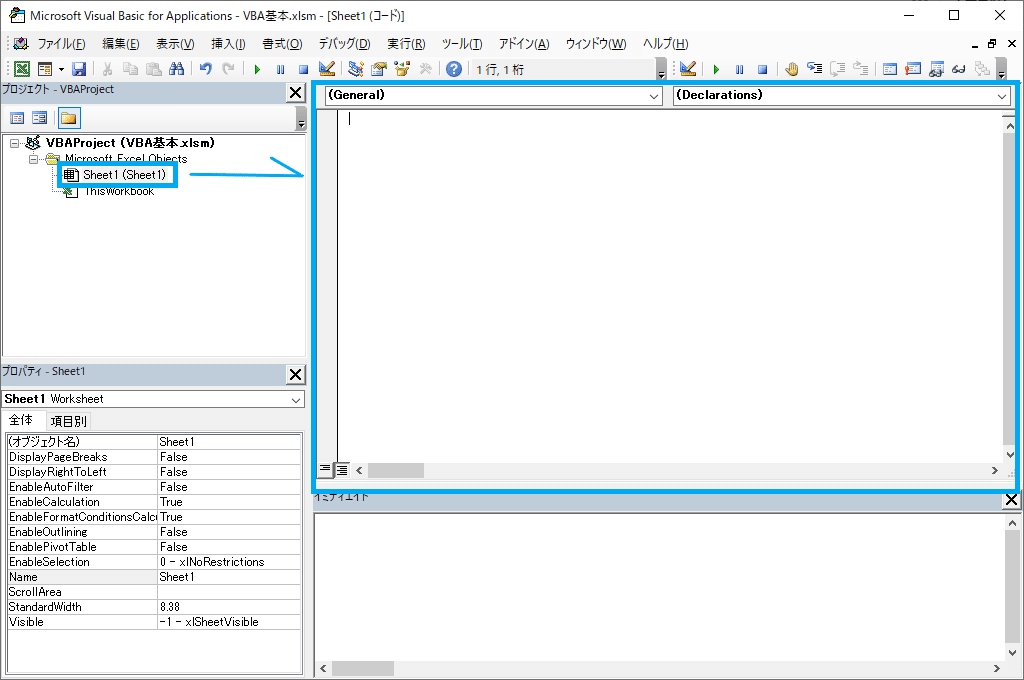Open the 挿入(I) menu
The width and height of the screenshot is (1024, 680).
pyautogui.click(x=228, y=44)
